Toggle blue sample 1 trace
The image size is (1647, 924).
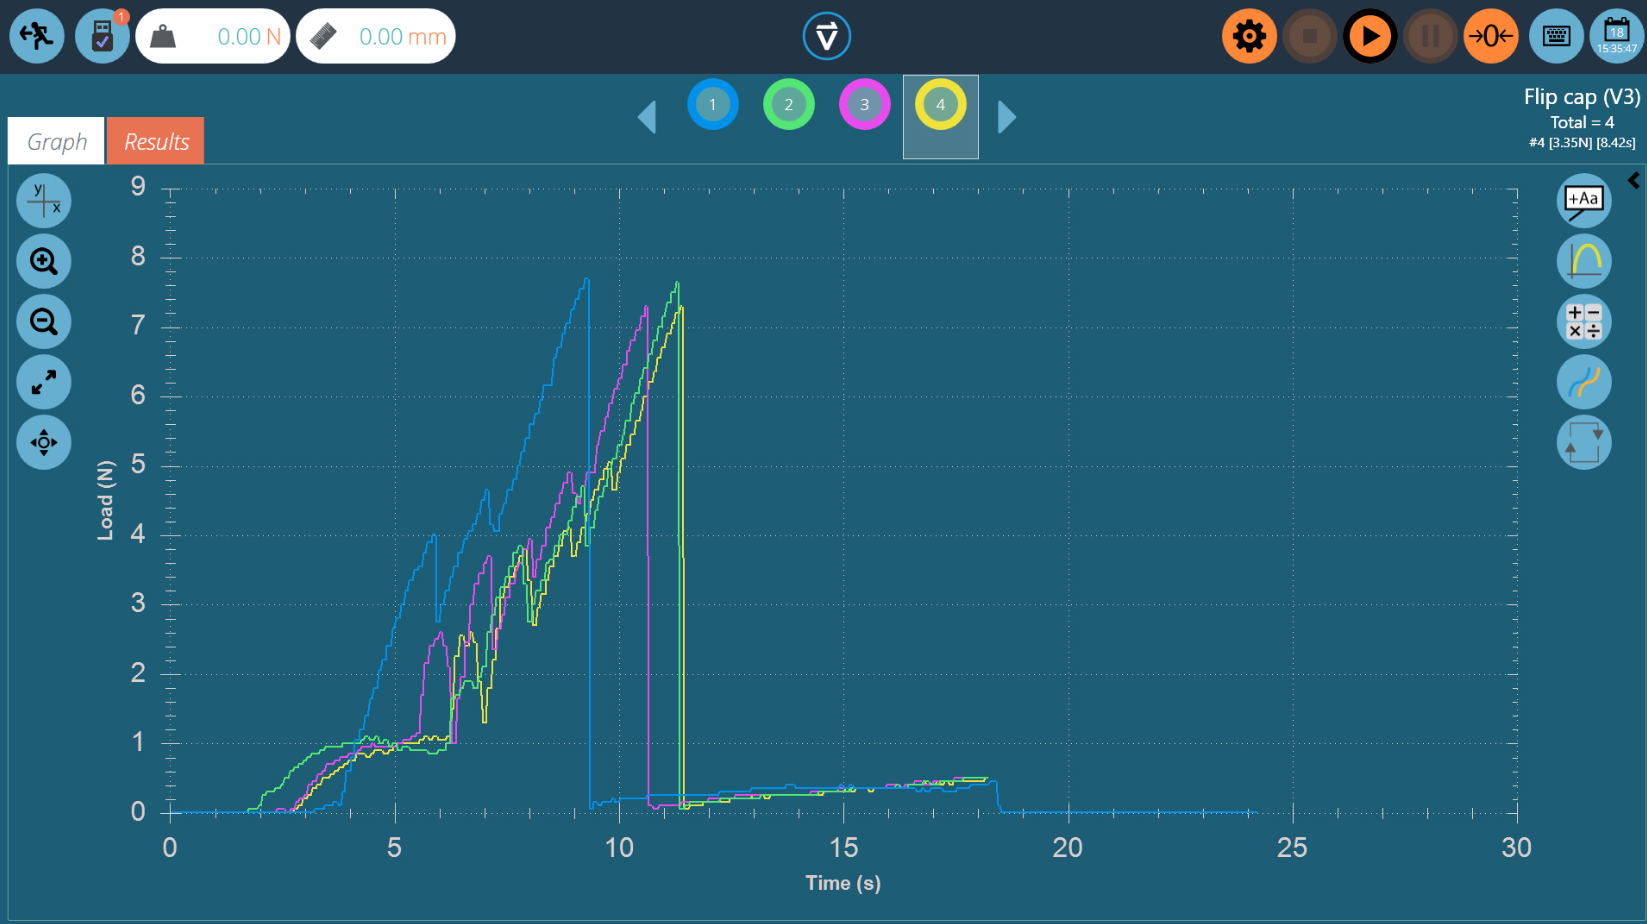[713, 105]
